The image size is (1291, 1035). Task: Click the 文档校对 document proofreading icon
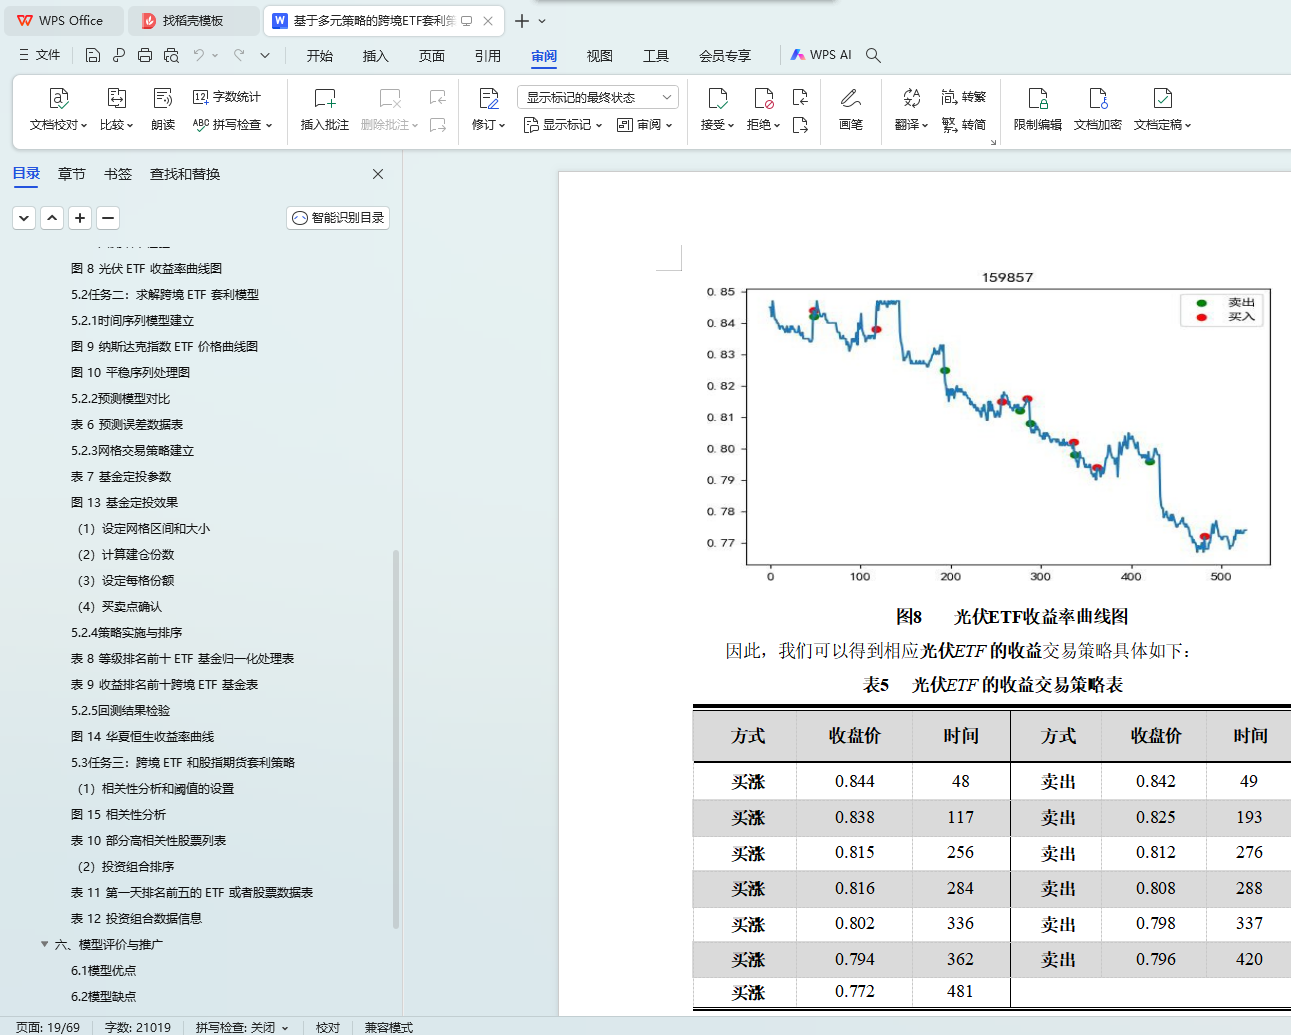point(58,99)
